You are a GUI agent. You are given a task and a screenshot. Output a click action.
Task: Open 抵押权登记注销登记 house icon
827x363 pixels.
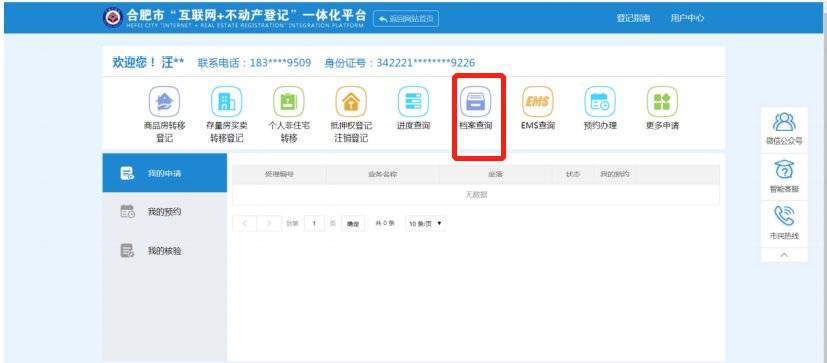[x=351, y=101]
